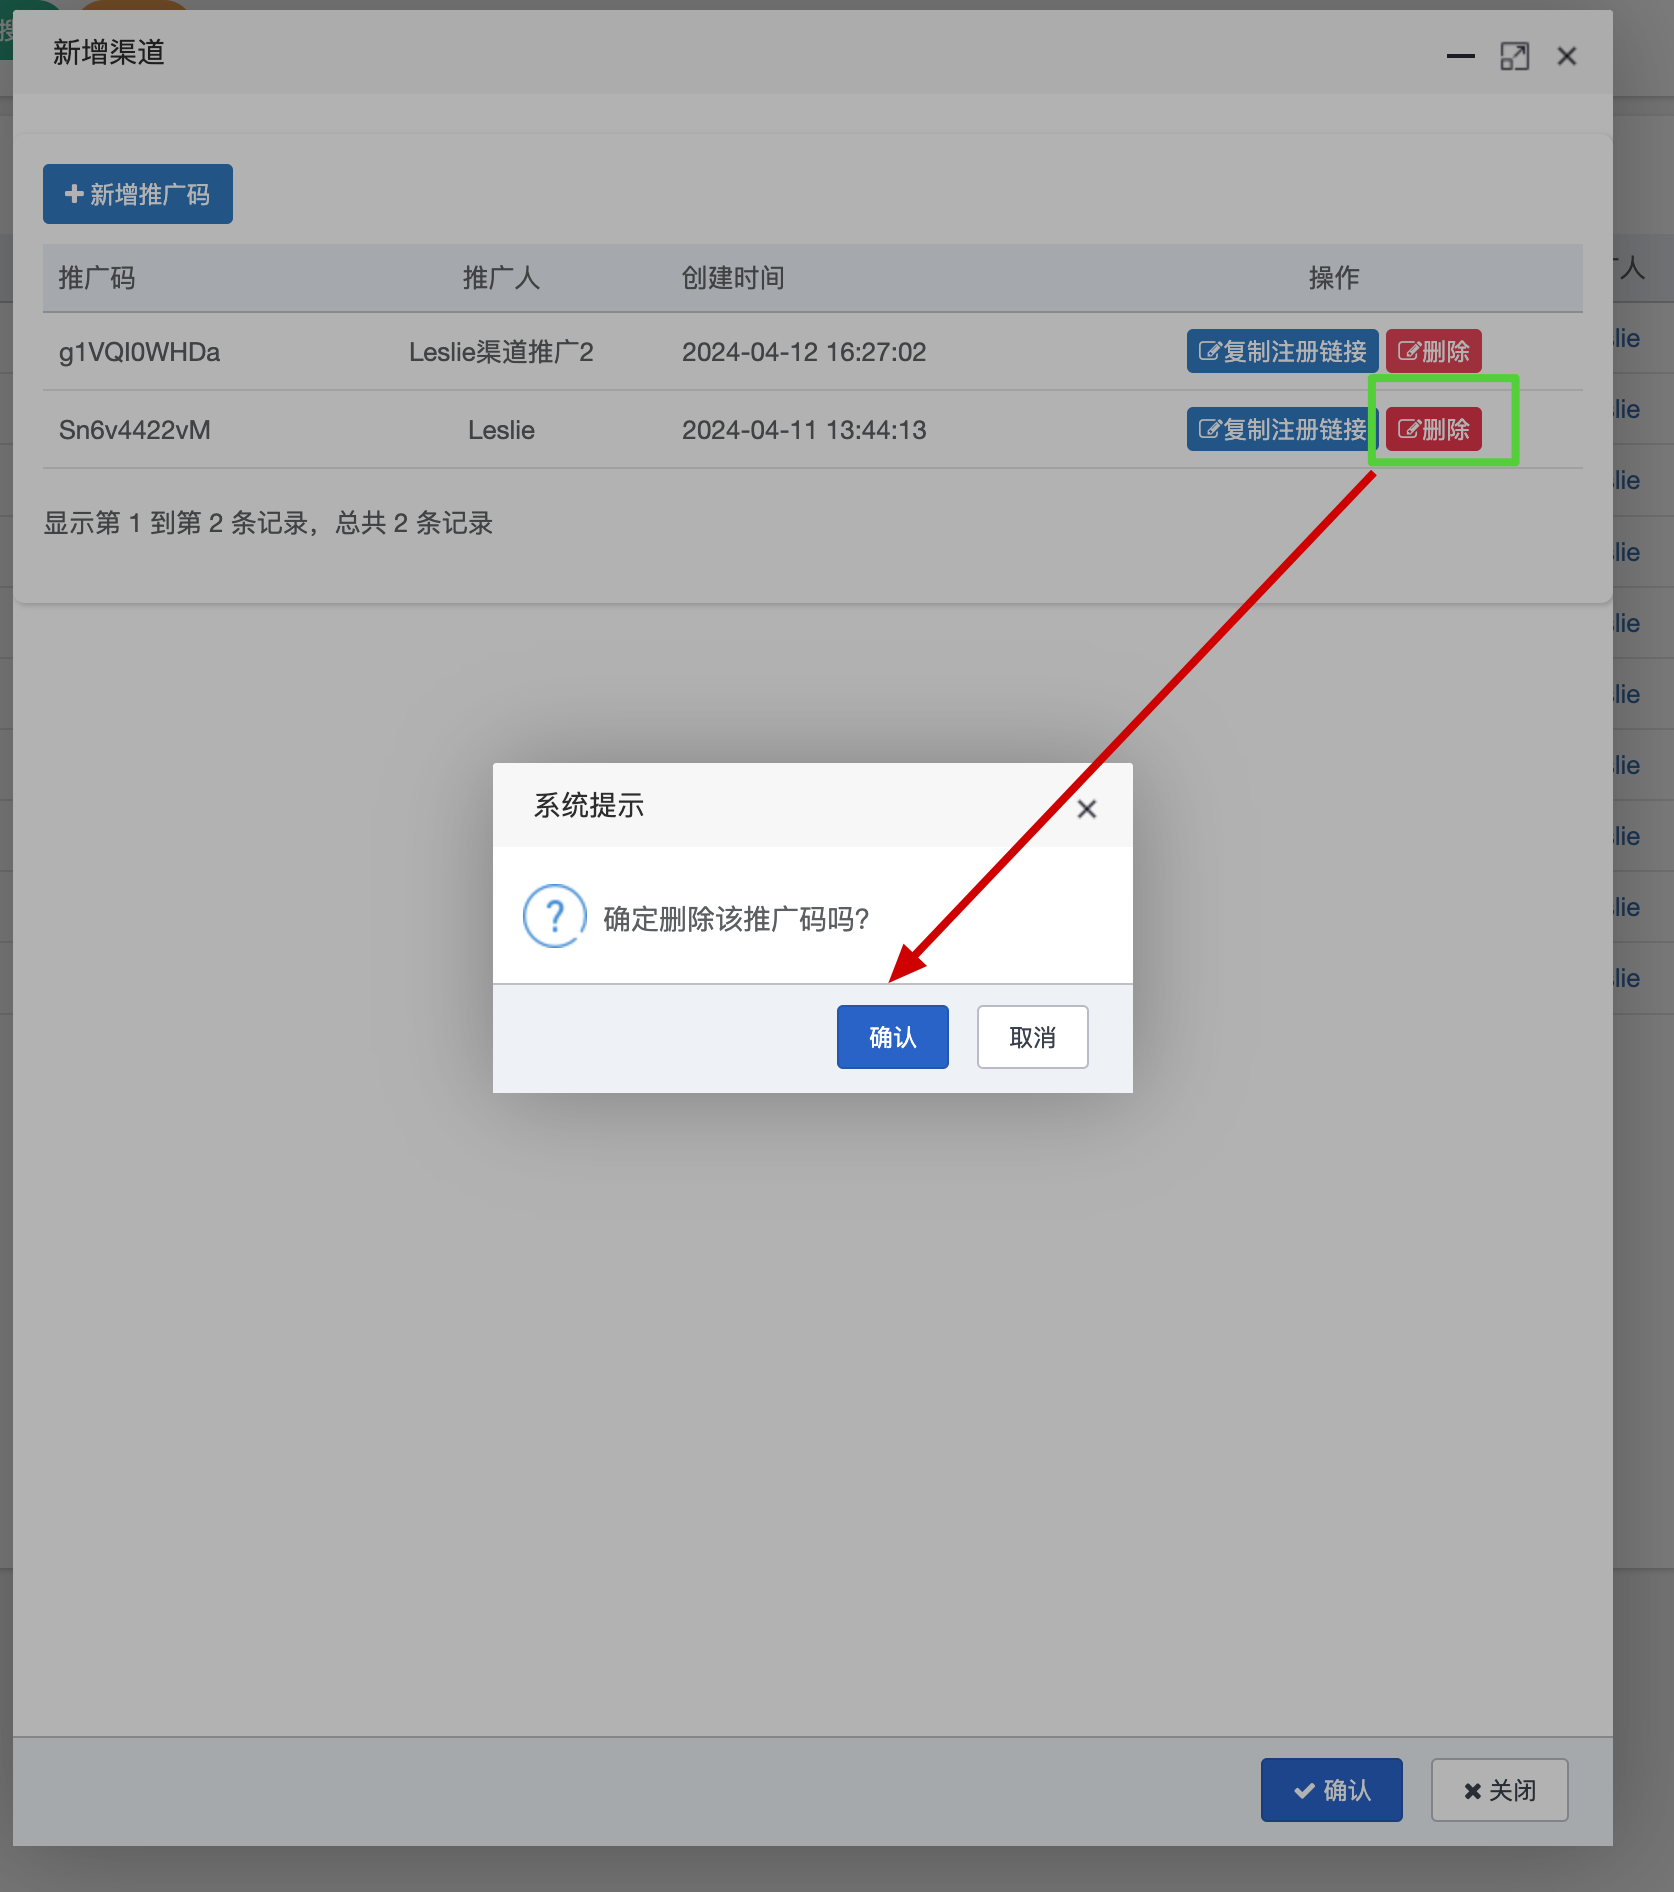Click the blue question mark icon
The width and height of the screenshot is (1674, 1892).
[555, 916]
